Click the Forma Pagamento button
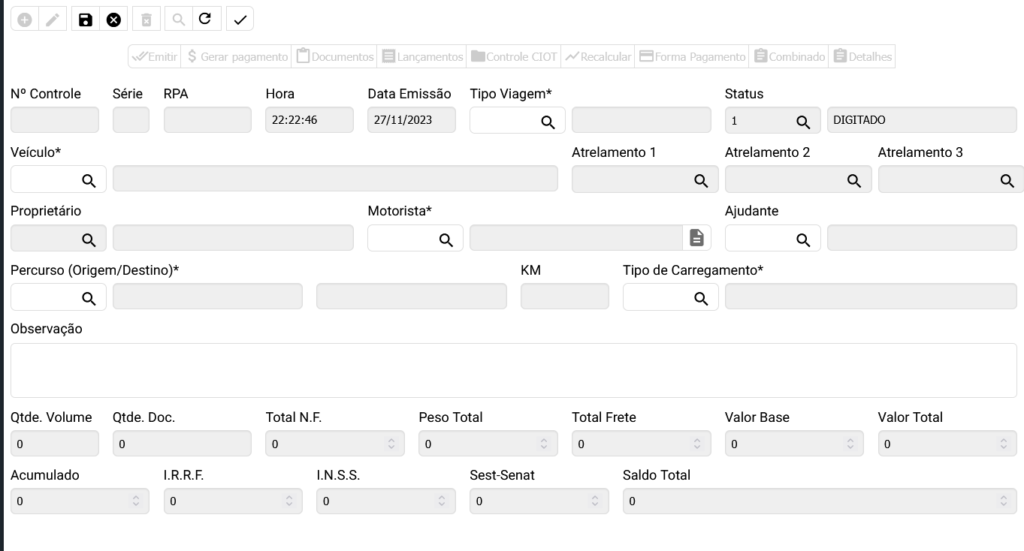 point(692,57)
